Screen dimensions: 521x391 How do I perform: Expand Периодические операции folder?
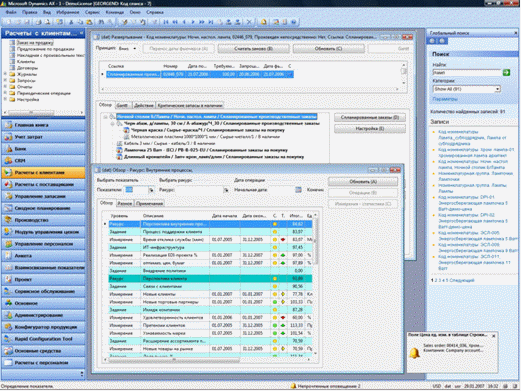coord(5,93)
